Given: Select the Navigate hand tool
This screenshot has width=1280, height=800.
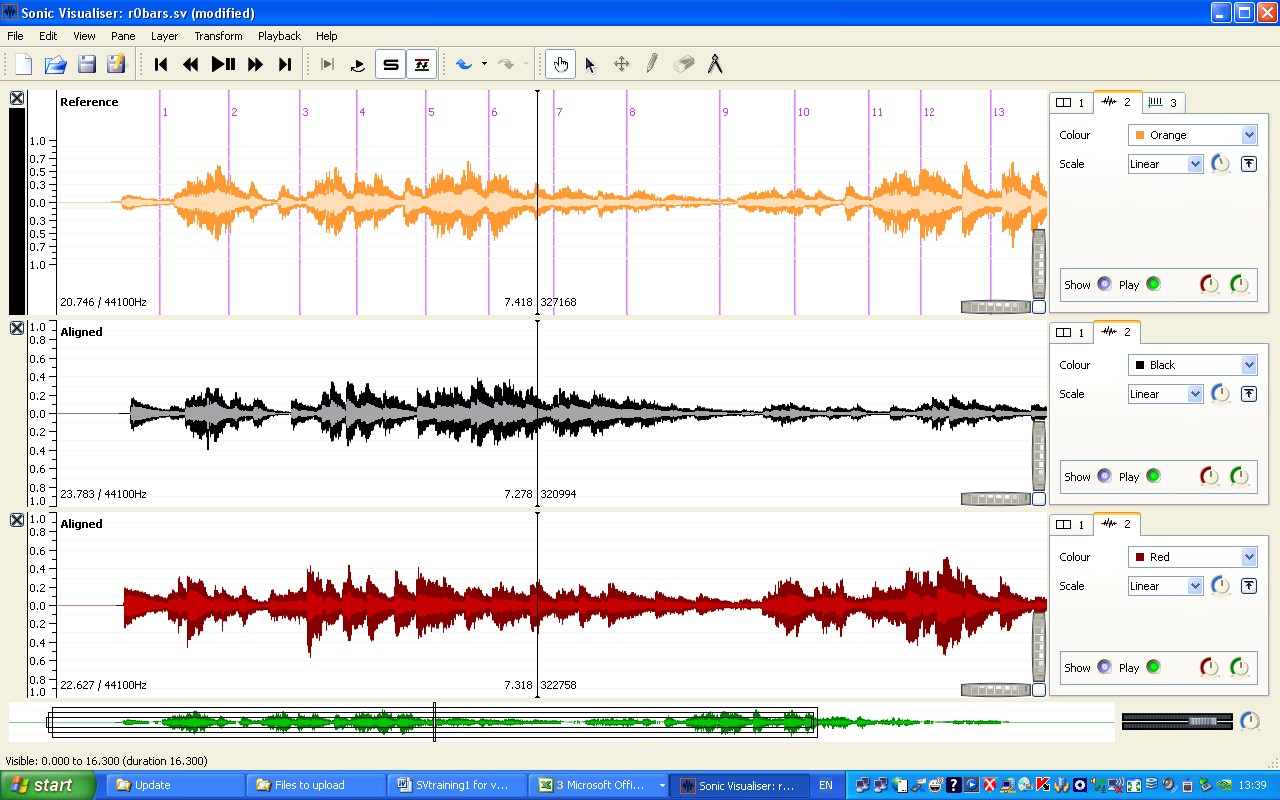Looking at the screenshot, I should pyautogui.click(x=561, y=64).
